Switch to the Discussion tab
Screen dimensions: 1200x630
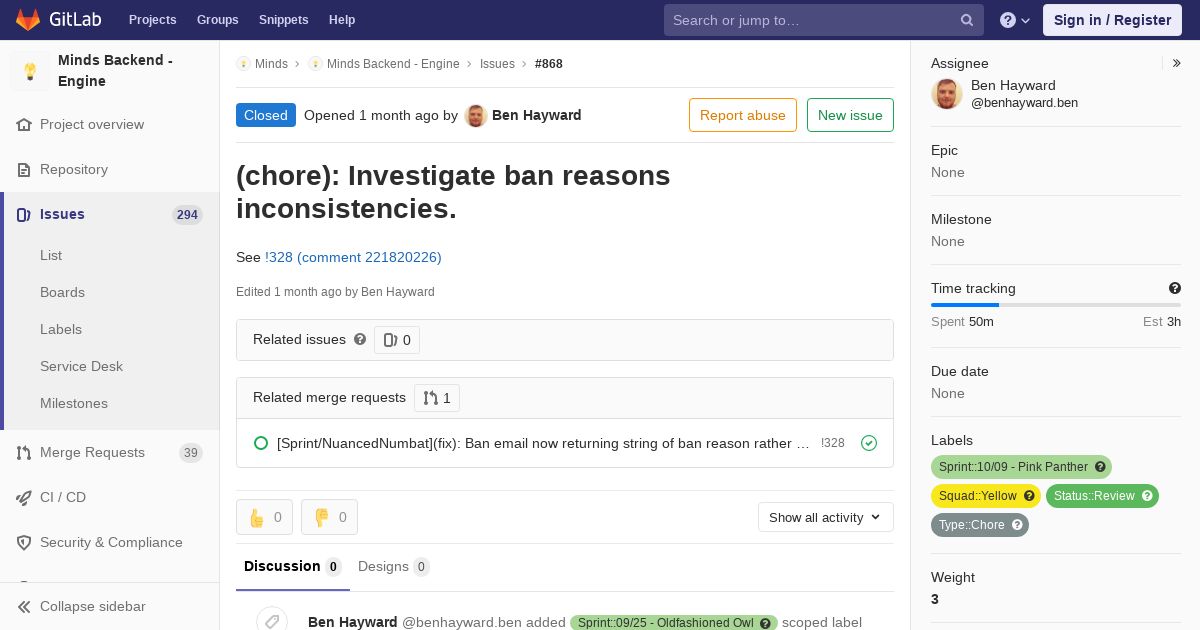(293, 566)
